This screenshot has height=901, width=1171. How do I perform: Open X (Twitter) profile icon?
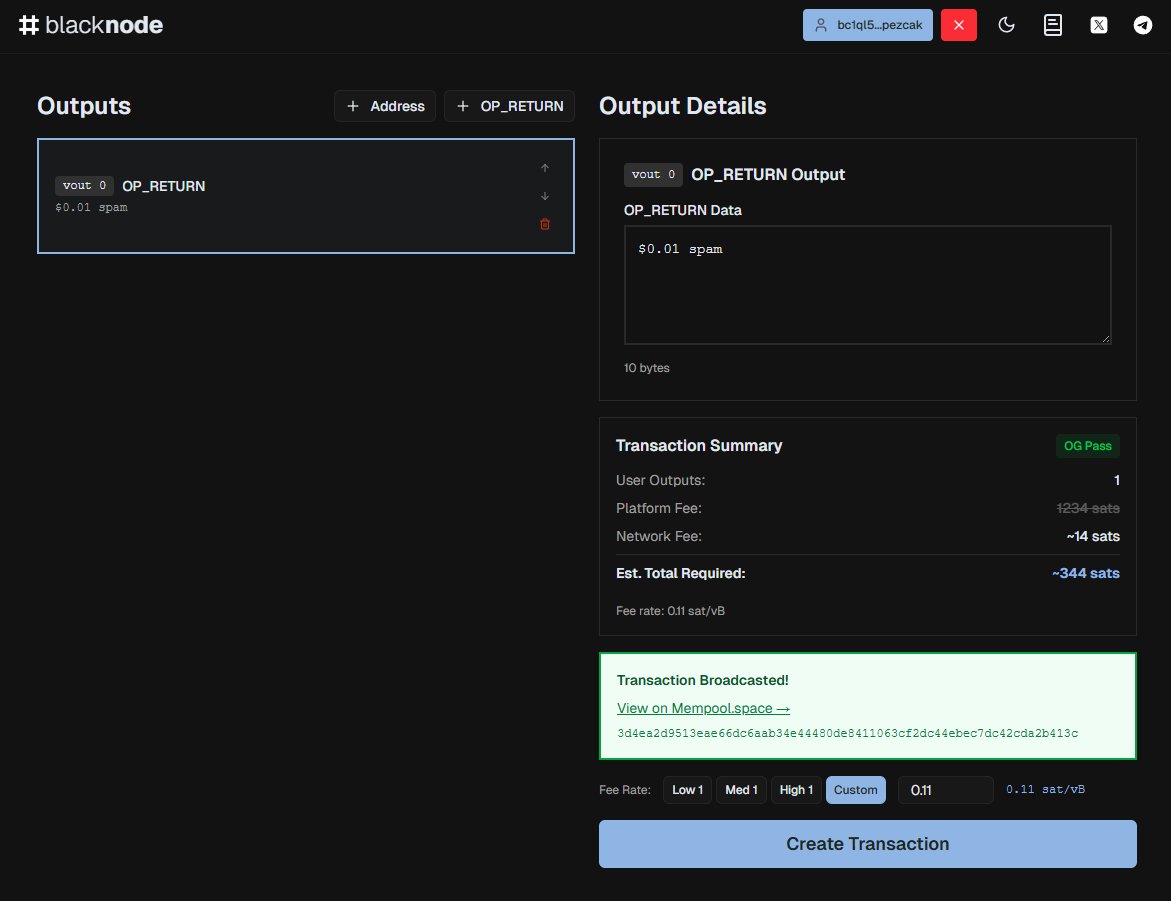pyautogui.click(x=1099, y=25)
